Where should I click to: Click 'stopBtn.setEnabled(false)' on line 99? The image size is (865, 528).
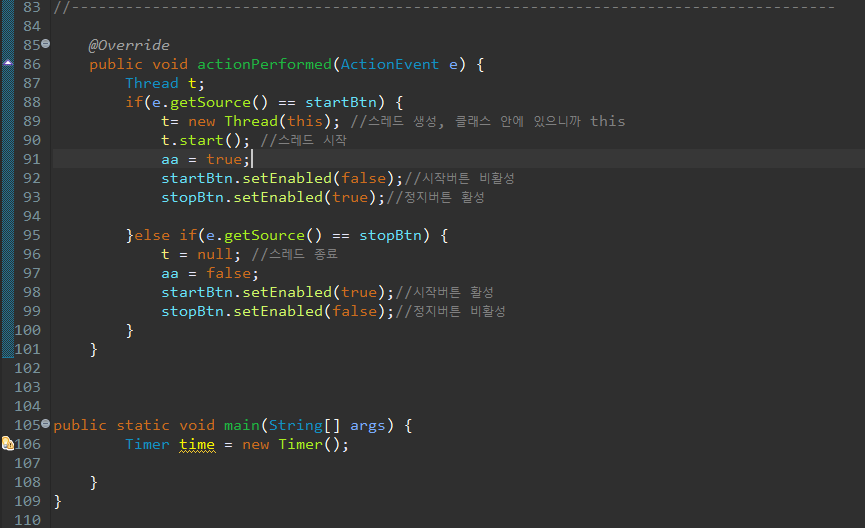pyautogui.click(x=273, y=312)
